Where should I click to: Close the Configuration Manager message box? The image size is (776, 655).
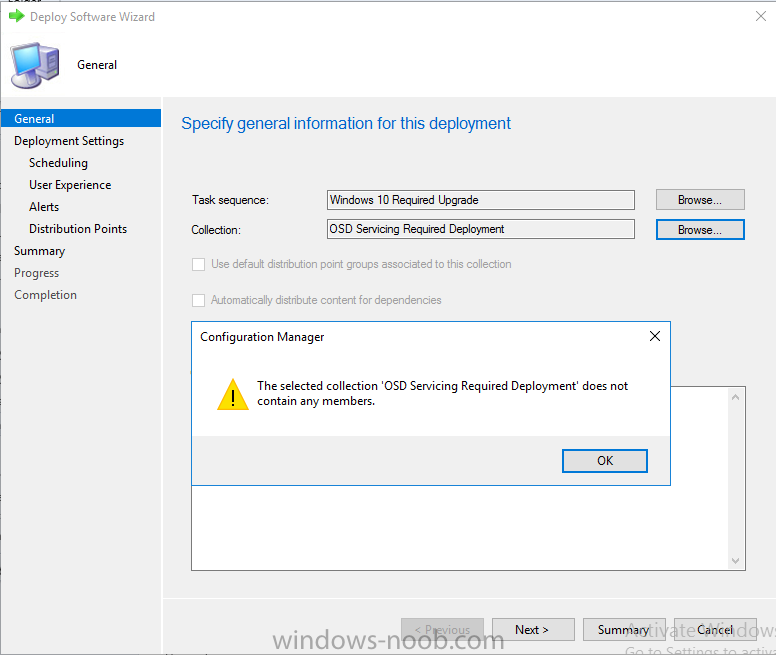coord(655,336)
